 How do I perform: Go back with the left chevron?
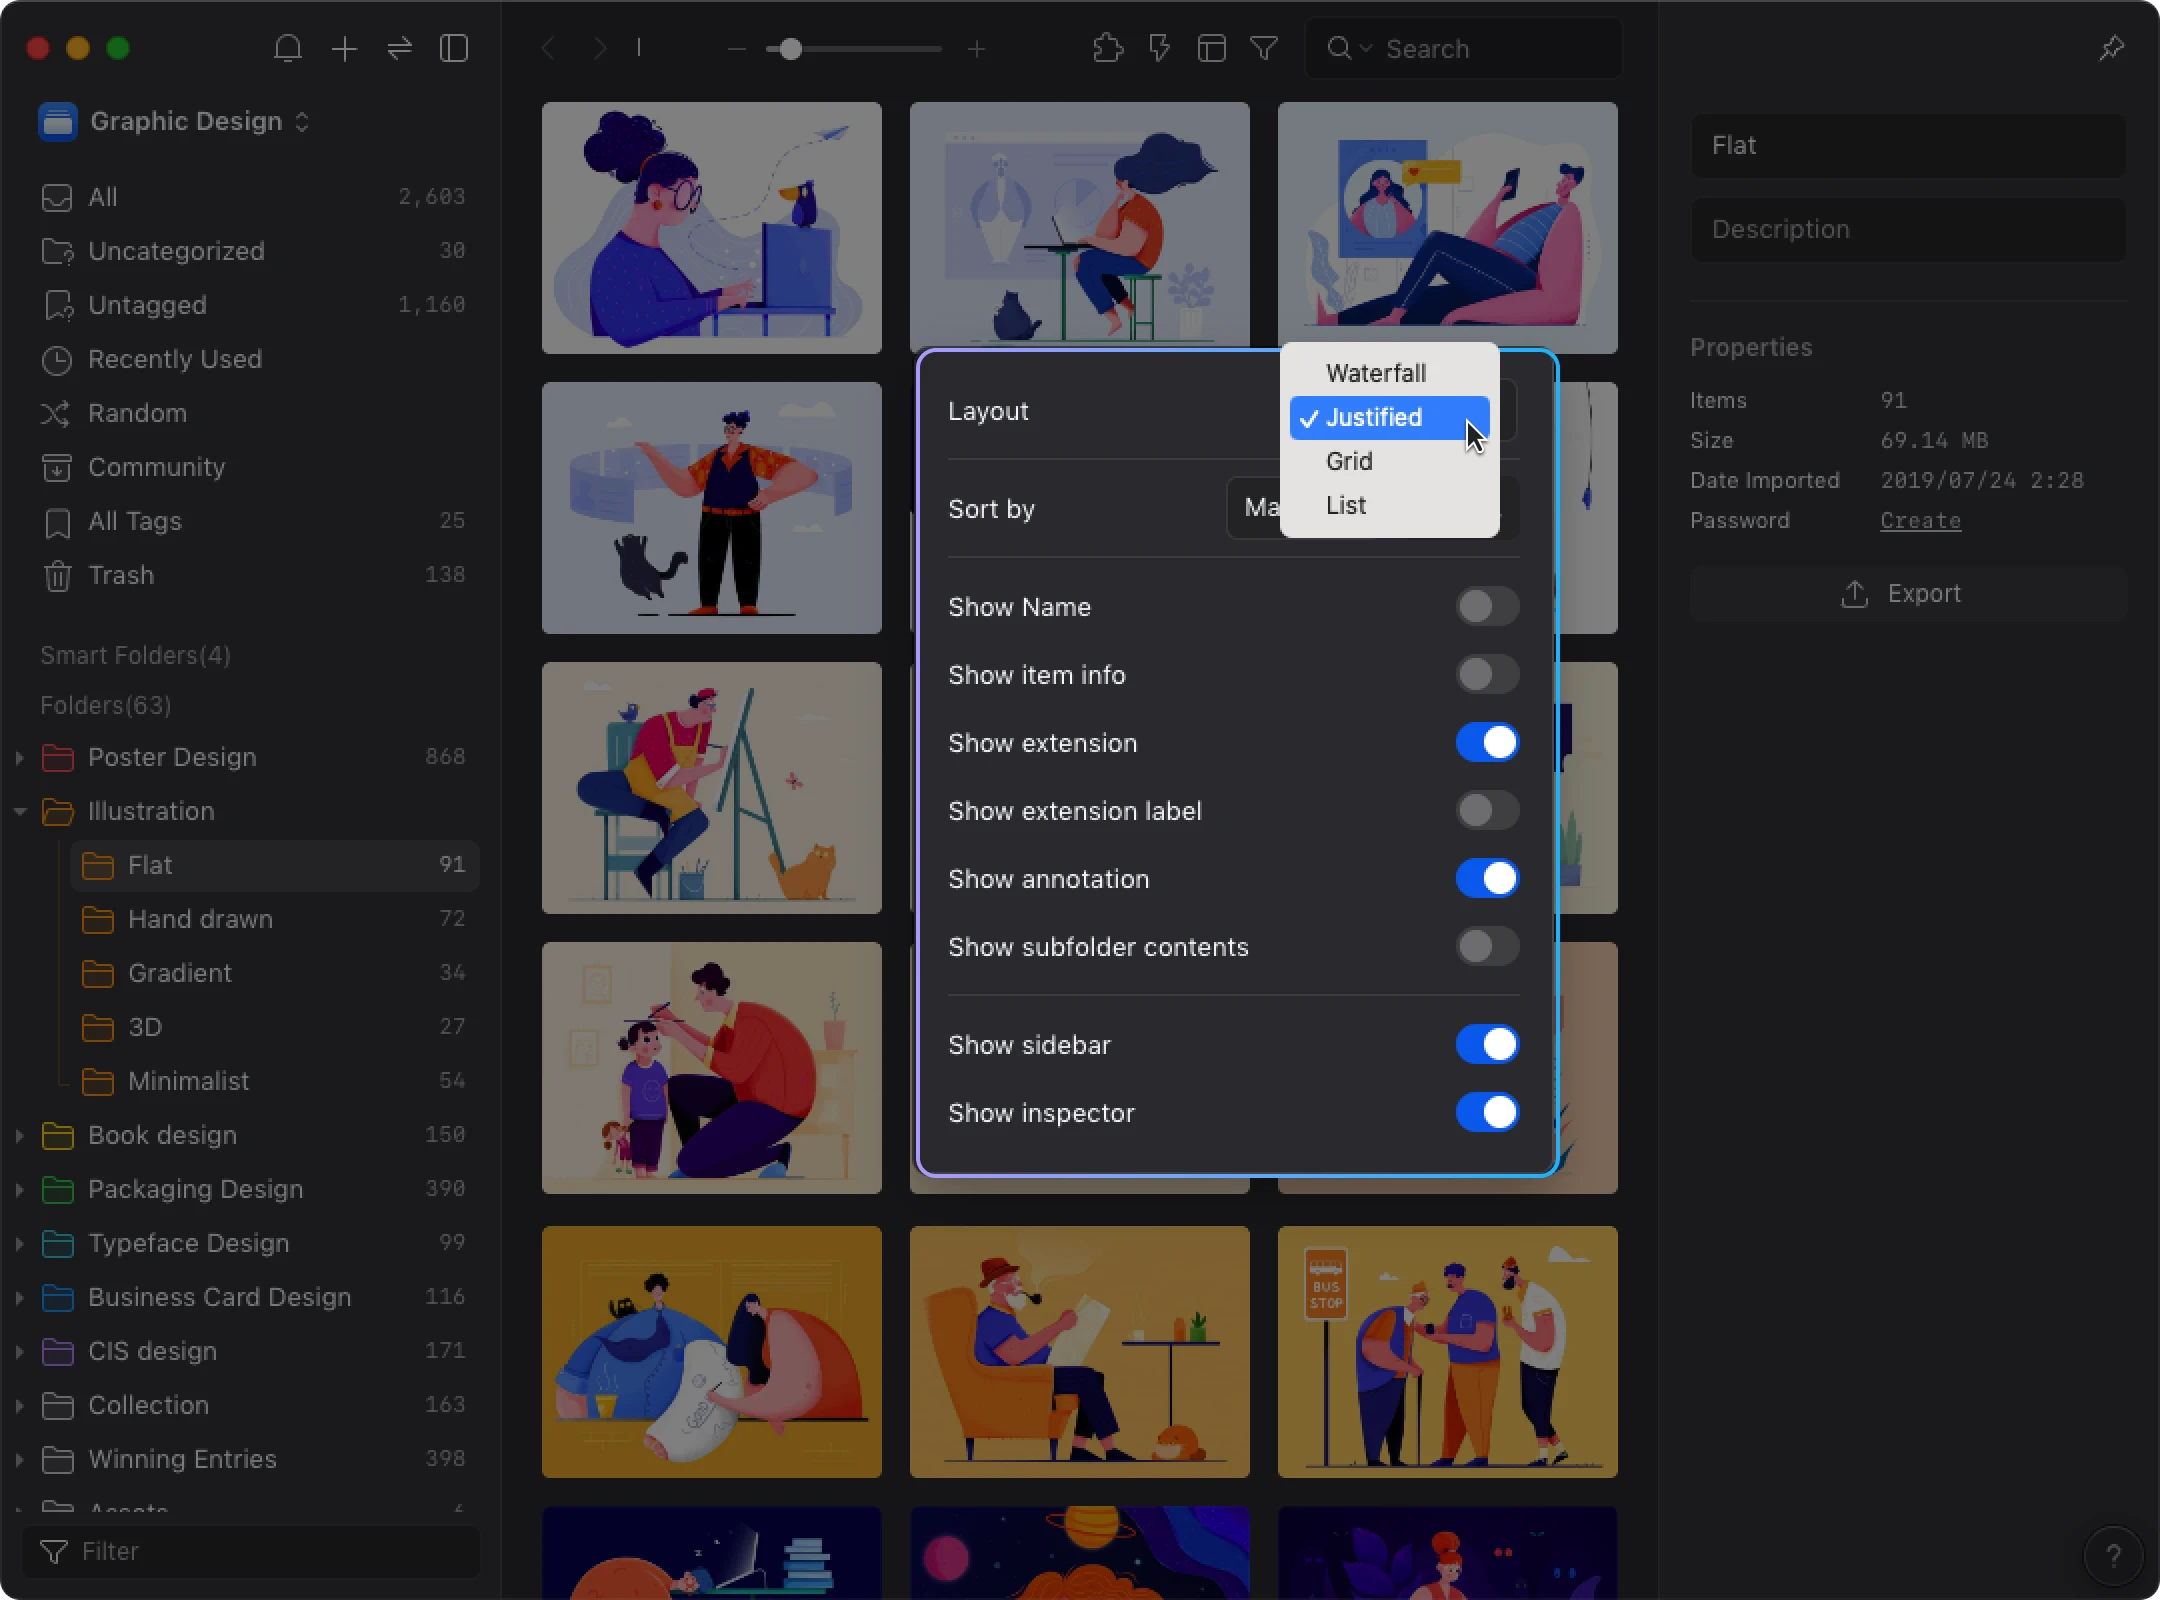coord(548,48)
